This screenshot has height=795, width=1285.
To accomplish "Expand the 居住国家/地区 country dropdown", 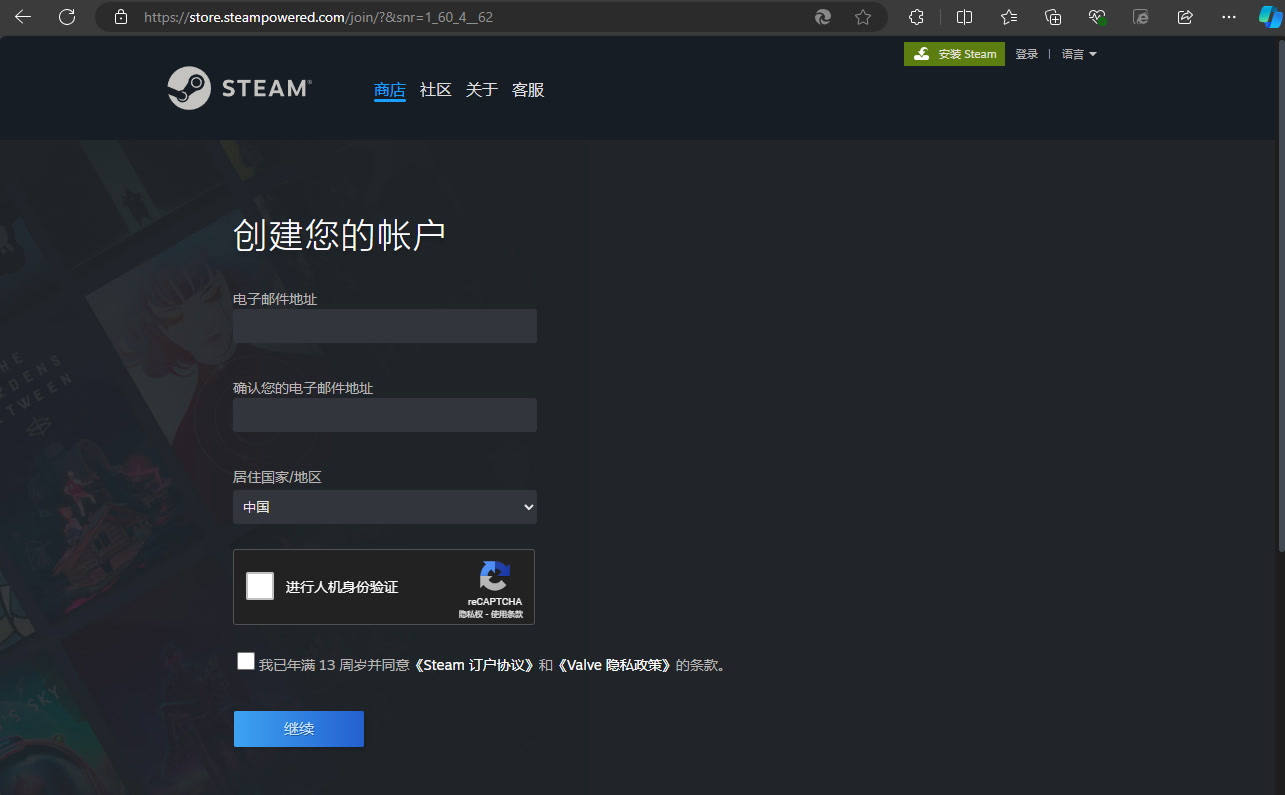I will (x=385, y=507).
